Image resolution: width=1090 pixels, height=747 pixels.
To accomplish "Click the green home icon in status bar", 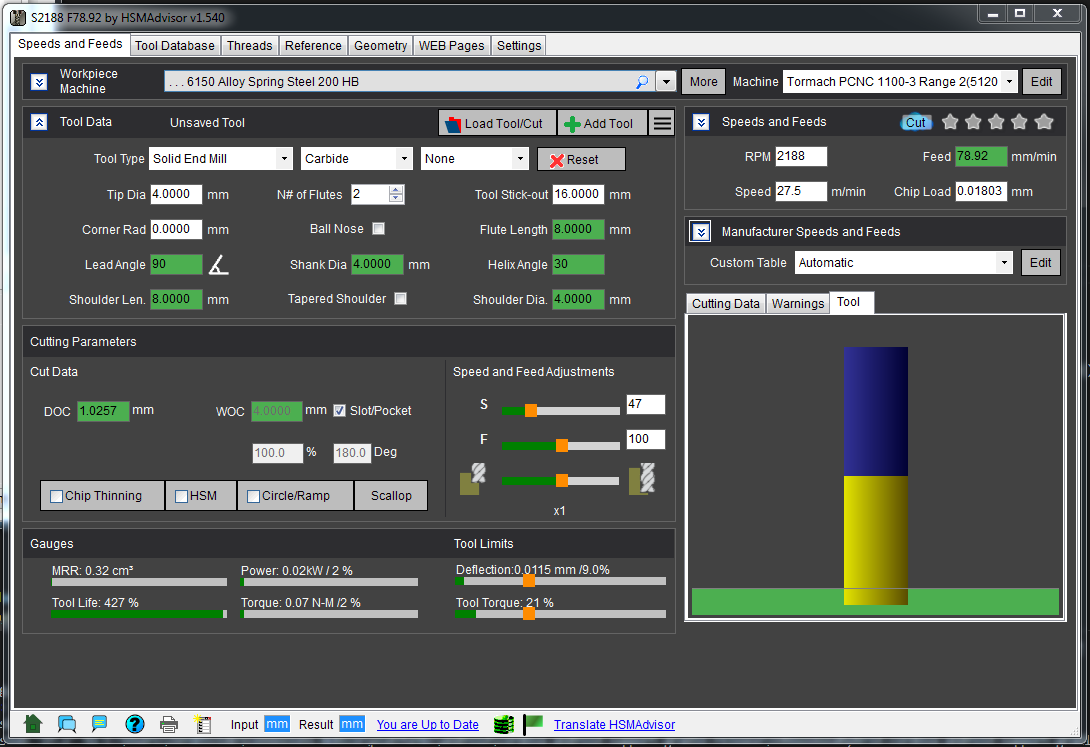I will 33,724.
